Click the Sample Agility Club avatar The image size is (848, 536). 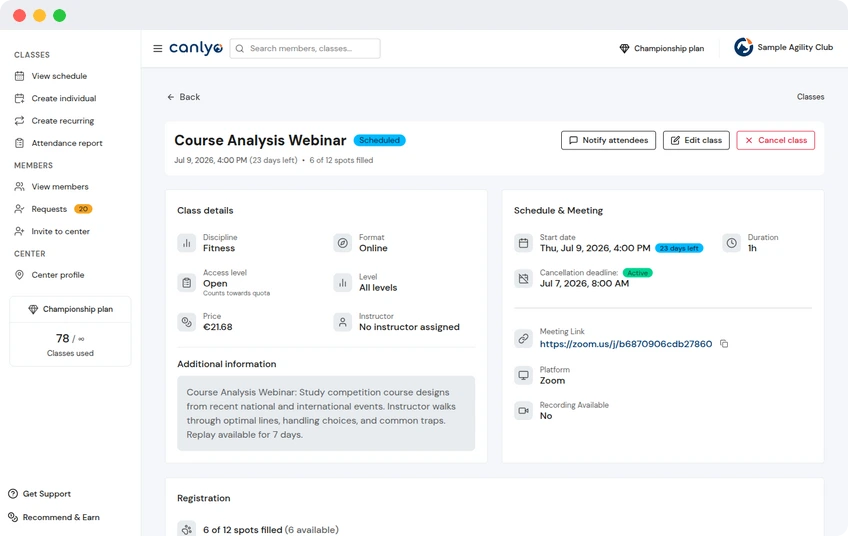(743, 47)
